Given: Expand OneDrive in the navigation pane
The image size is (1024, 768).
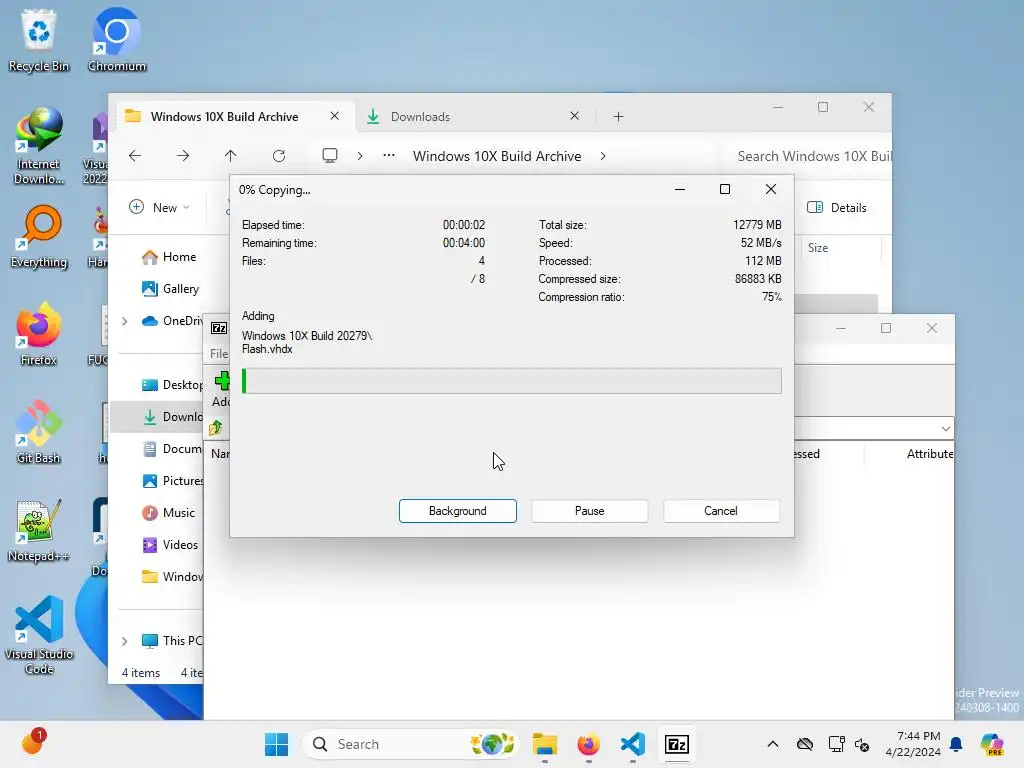Looking at the screenshot, I should 125,321.
